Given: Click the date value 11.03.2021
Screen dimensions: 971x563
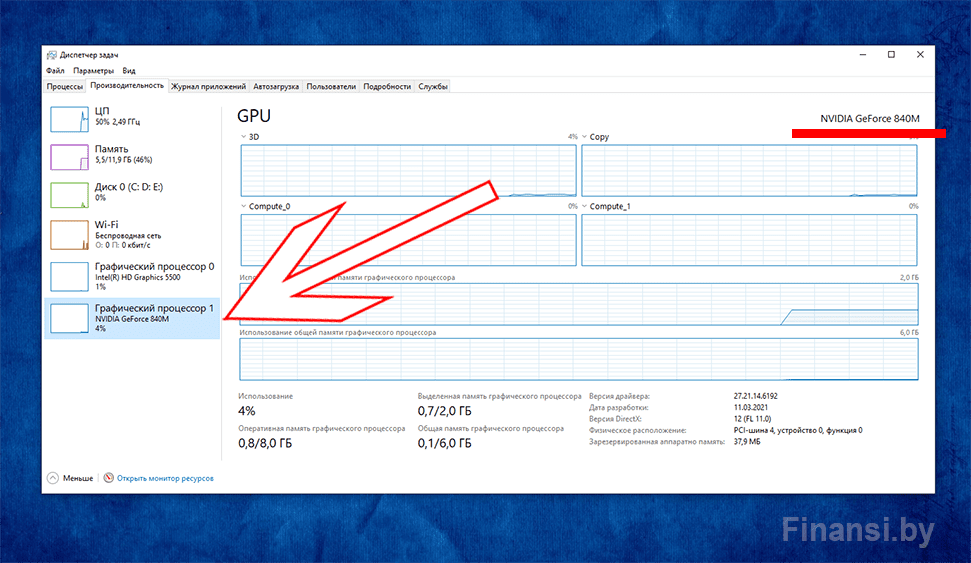Looking at the screenshot, I should pyautogui.click(x=751, y=408).
